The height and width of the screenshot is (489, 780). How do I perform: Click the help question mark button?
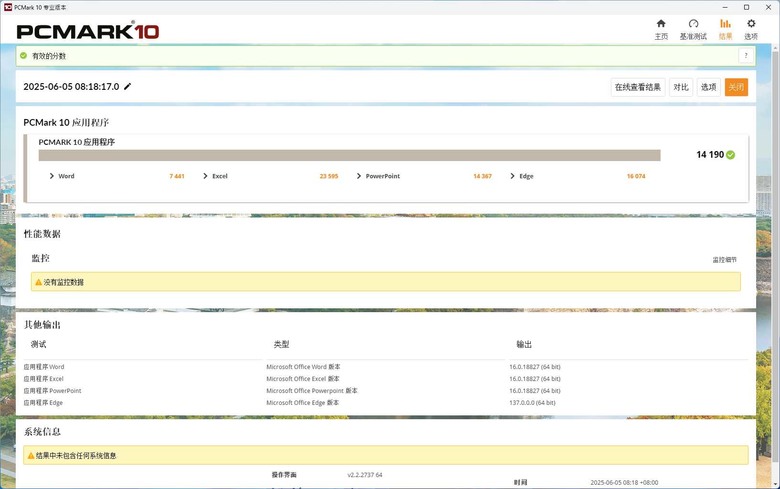coord(746,56)
